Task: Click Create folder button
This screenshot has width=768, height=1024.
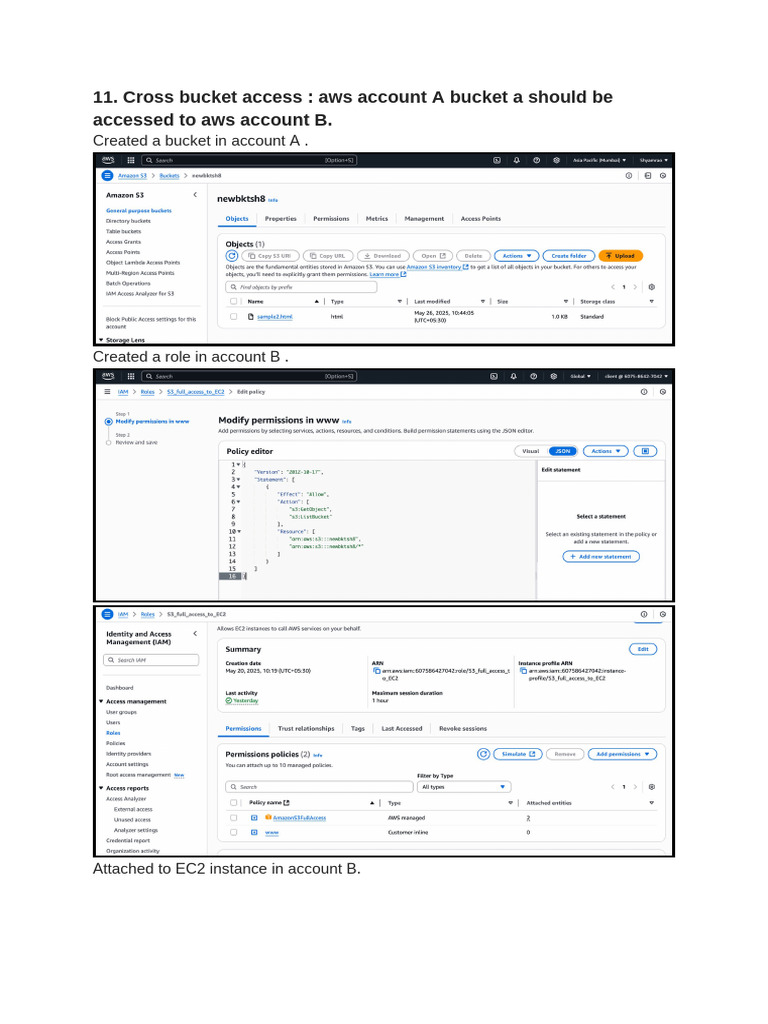Action: tap(569, 256)
